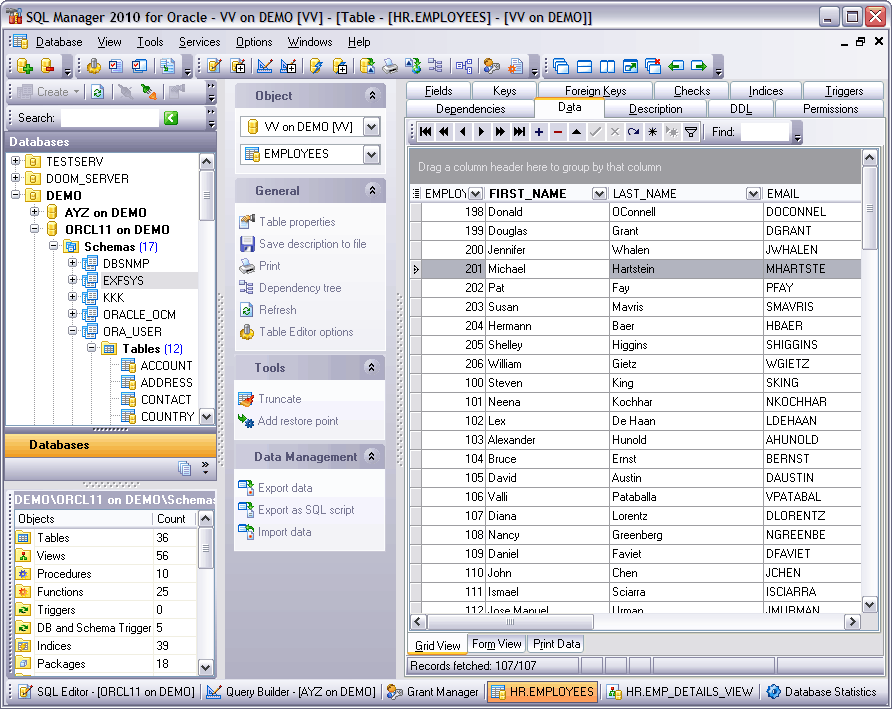This screenshot has width=892, height=709.
Task: Jump to the last record navigator button
Action: coord(519,132)
